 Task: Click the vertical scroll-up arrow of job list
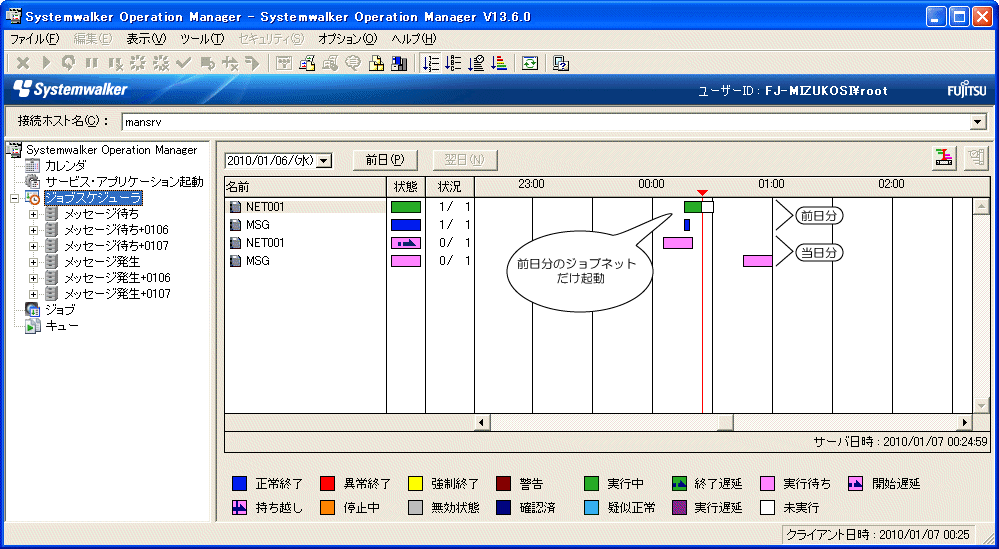[x=981, y=206]
